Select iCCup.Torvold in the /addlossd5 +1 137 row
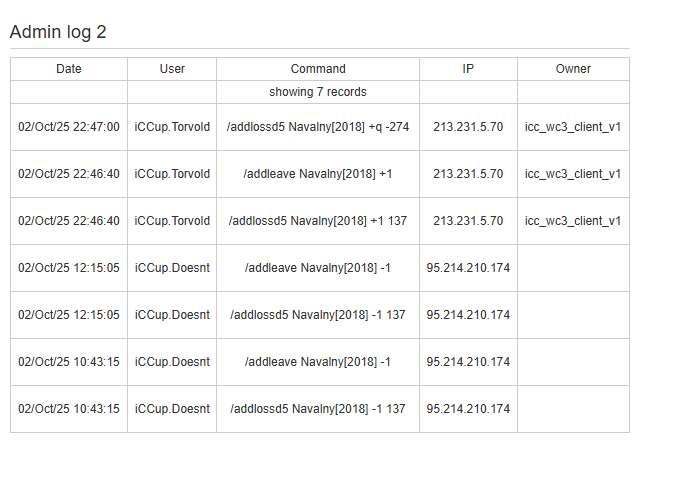This screenshot has width=685, height=477. [172, 221]
